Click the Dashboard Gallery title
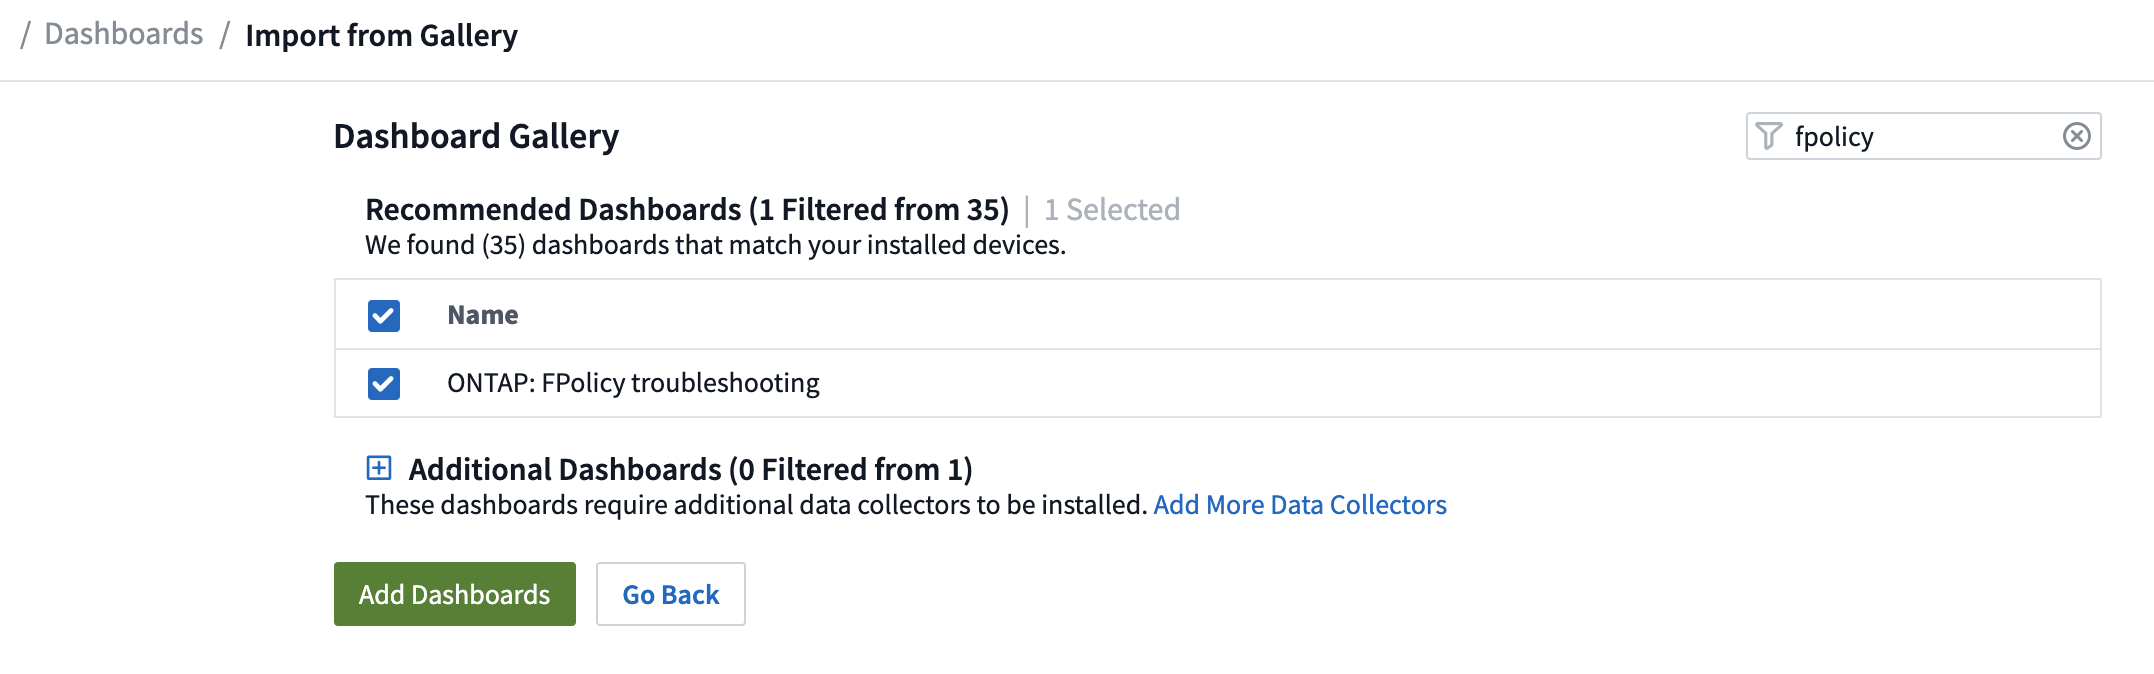Viewport: 2154px width, 674px height. 476,136
